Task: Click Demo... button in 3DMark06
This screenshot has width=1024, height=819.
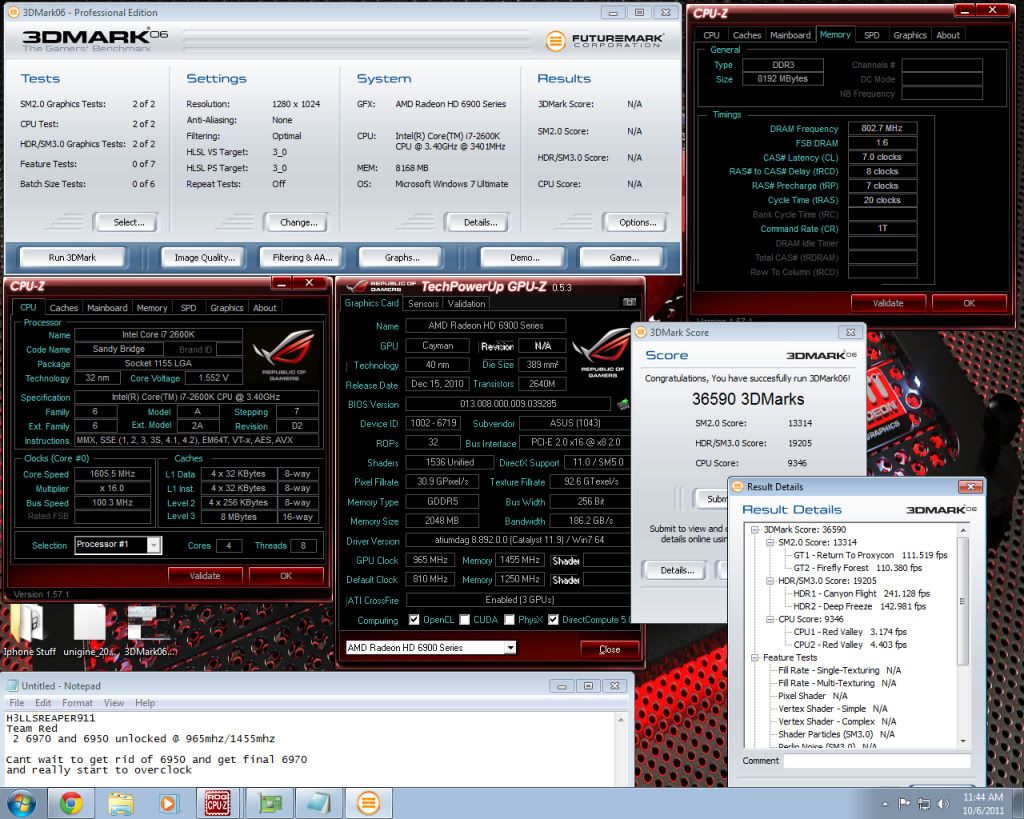Action: pos(524,257)
